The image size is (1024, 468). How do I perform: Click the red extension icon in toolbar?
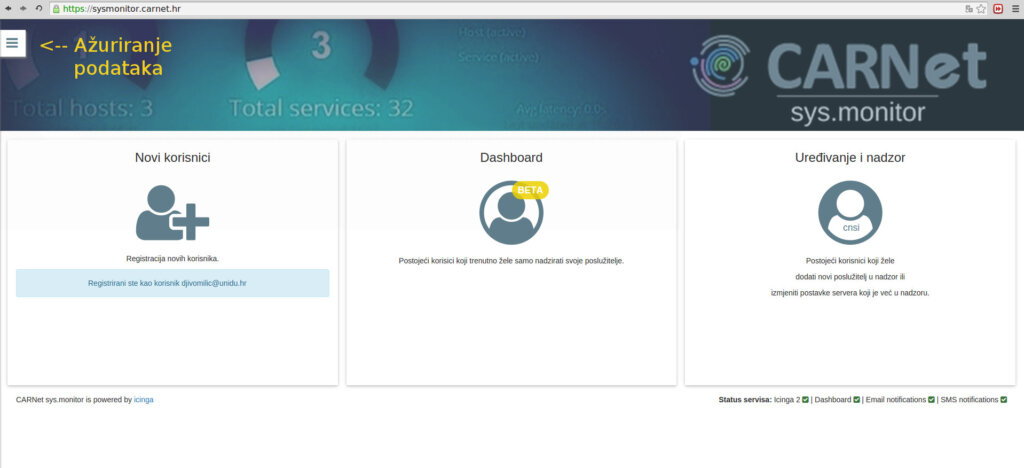tap(997, 8)
